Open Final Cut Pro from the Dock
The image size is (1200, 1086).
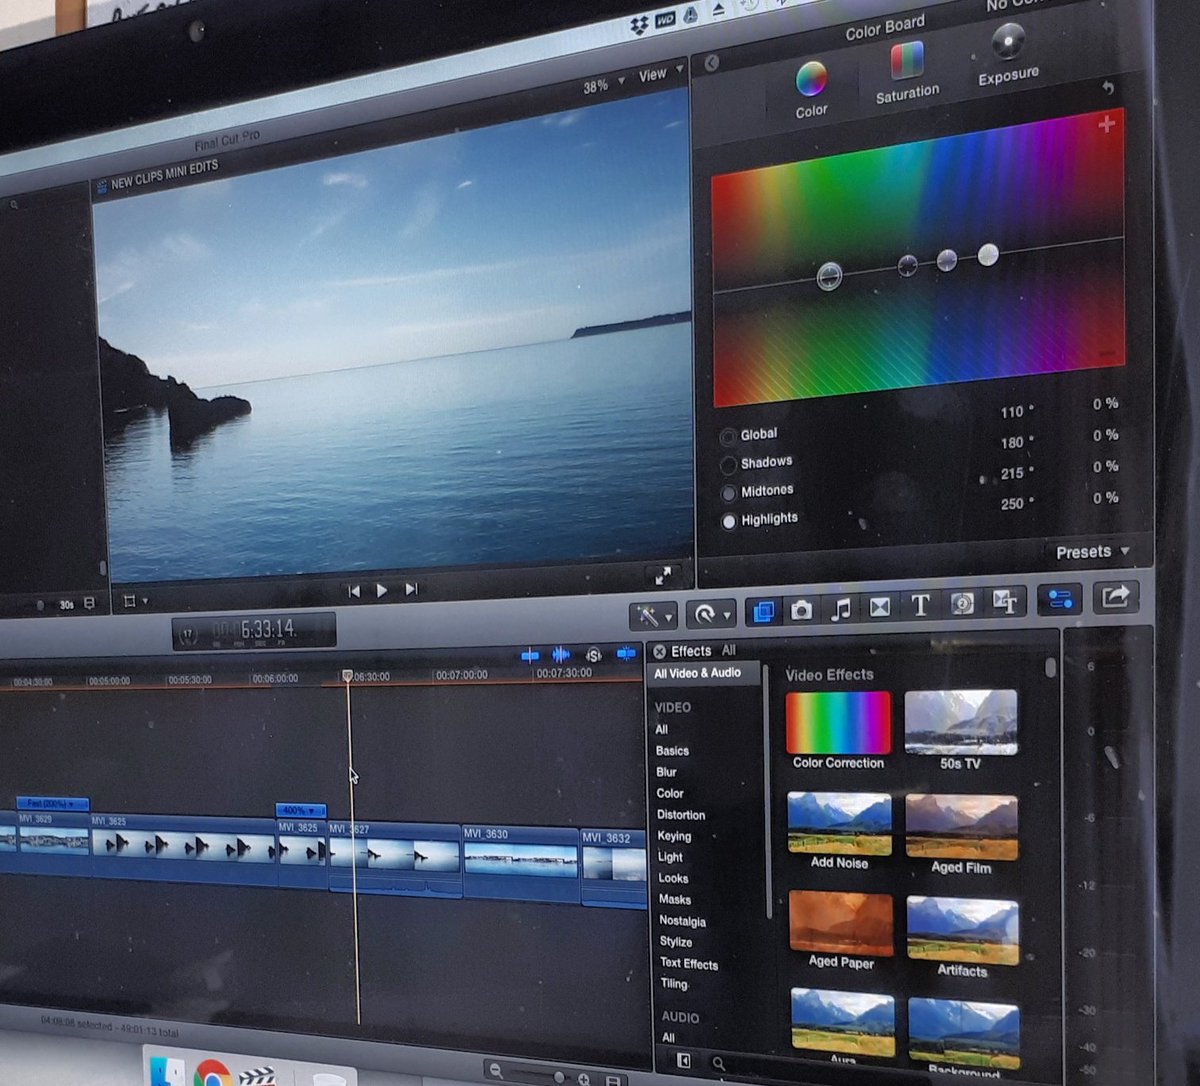pyautogui.click(x=257, y=1076)
